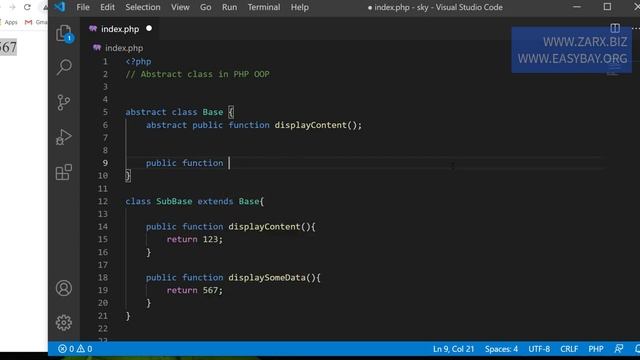Screen dimensions: 640x360
Task: Open the Go menu
Action: (206, 7)
